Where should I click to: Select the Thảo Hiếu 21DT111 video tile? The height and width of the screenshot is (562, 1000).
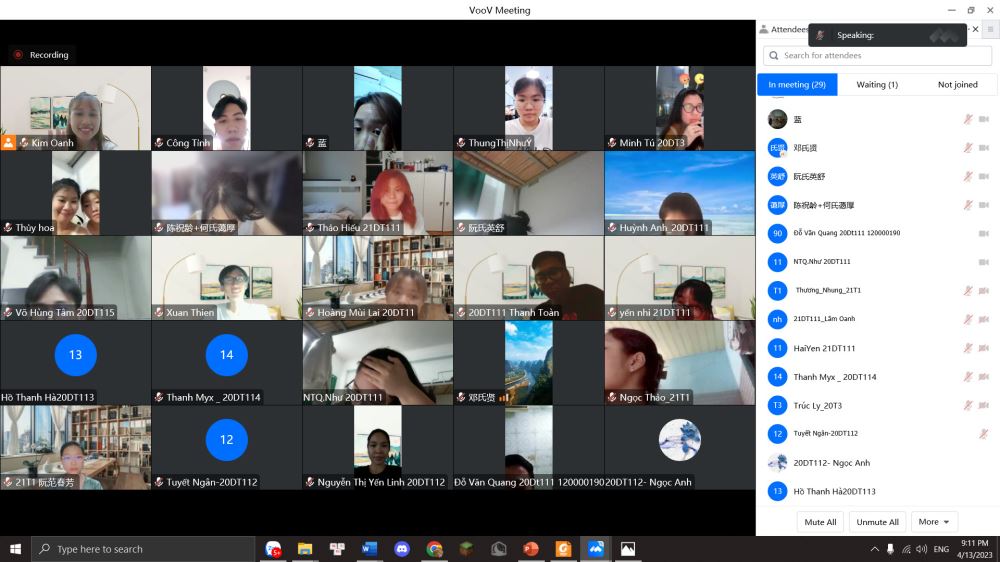(x=377, y=193)
